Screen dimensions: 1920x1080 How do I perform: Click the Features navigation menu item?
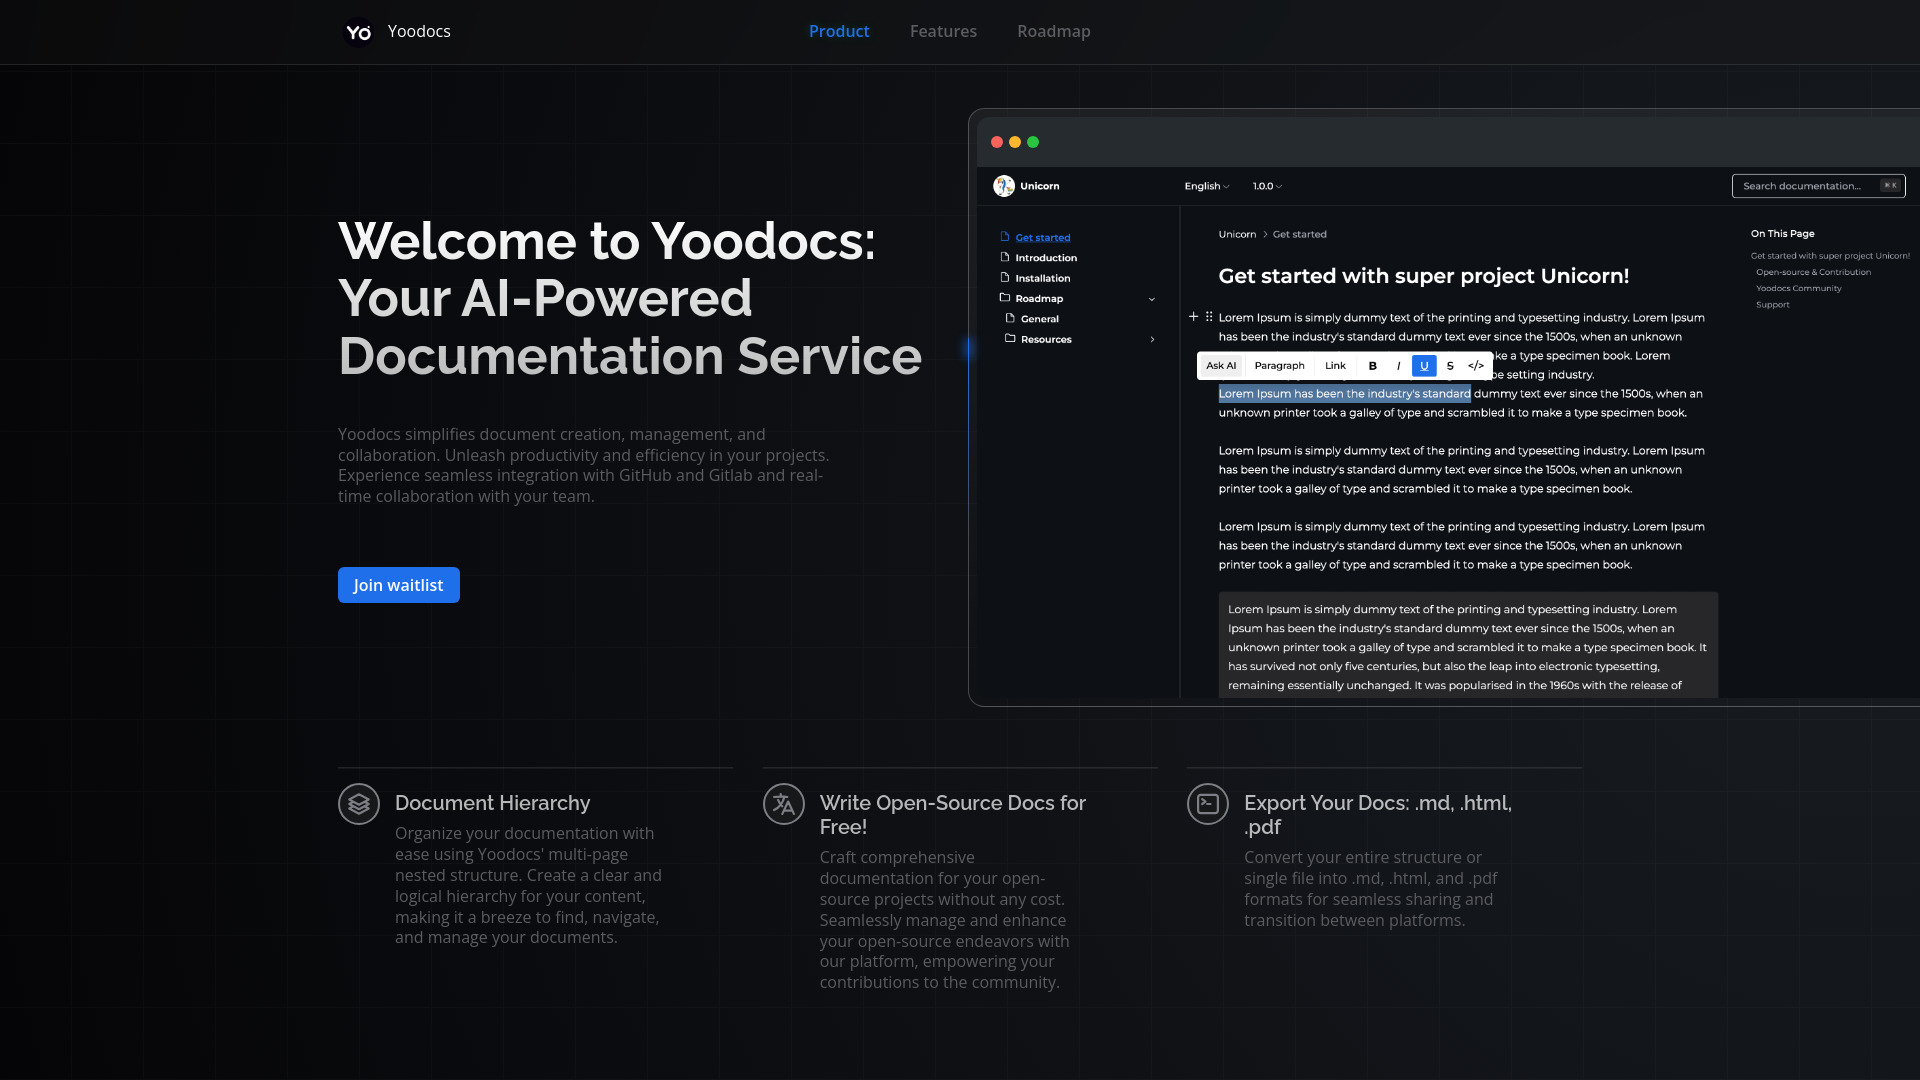pos(943,30)
